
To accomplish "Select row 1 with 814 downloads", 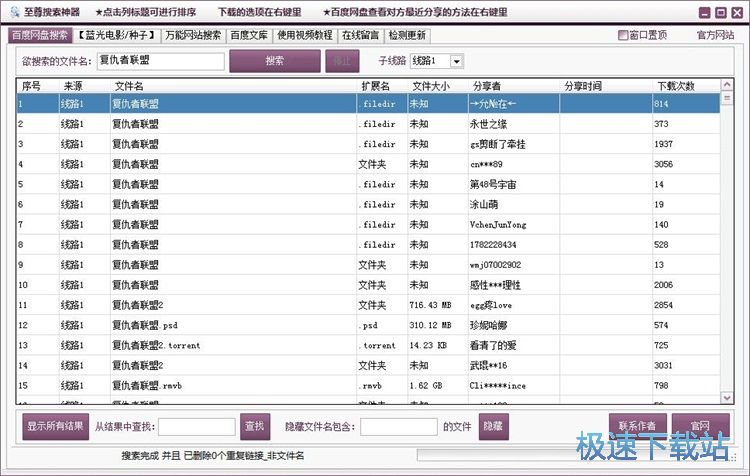I will 368,104.
